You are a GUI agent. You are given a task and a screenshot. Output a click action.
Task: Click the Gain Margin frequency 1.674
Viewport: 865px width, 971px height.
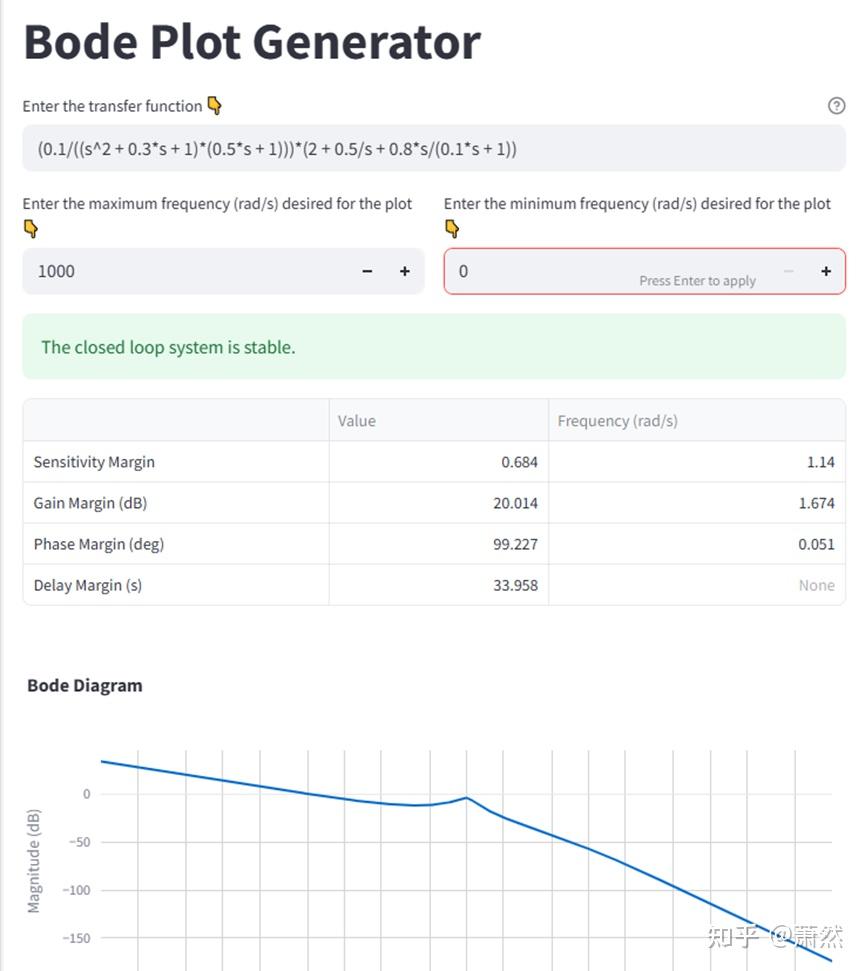point(816,503)
